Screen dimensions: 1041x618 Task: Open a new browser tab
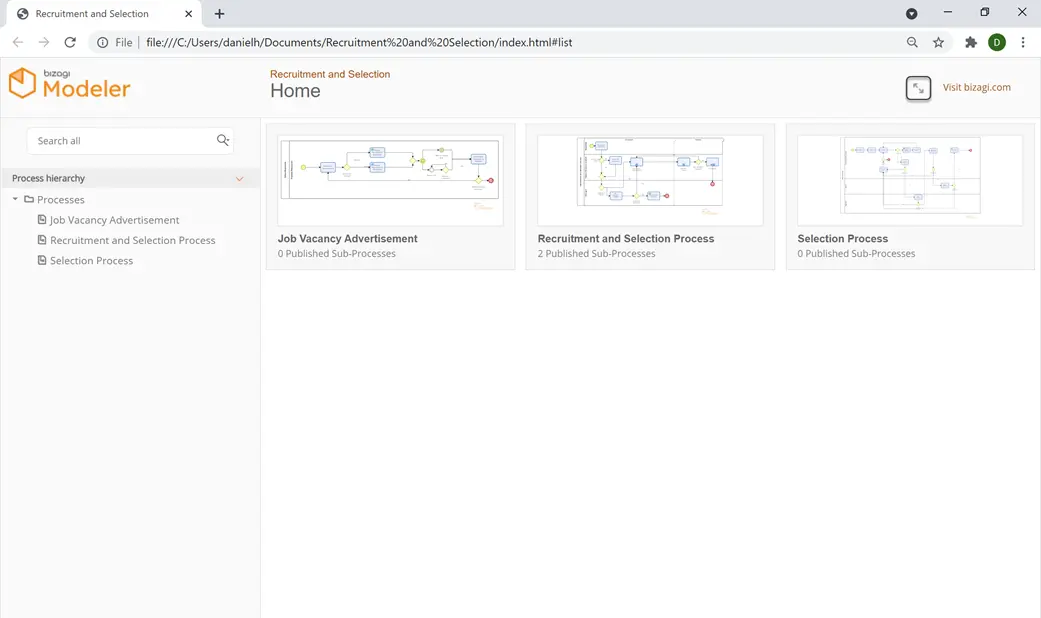pos(220,14)
